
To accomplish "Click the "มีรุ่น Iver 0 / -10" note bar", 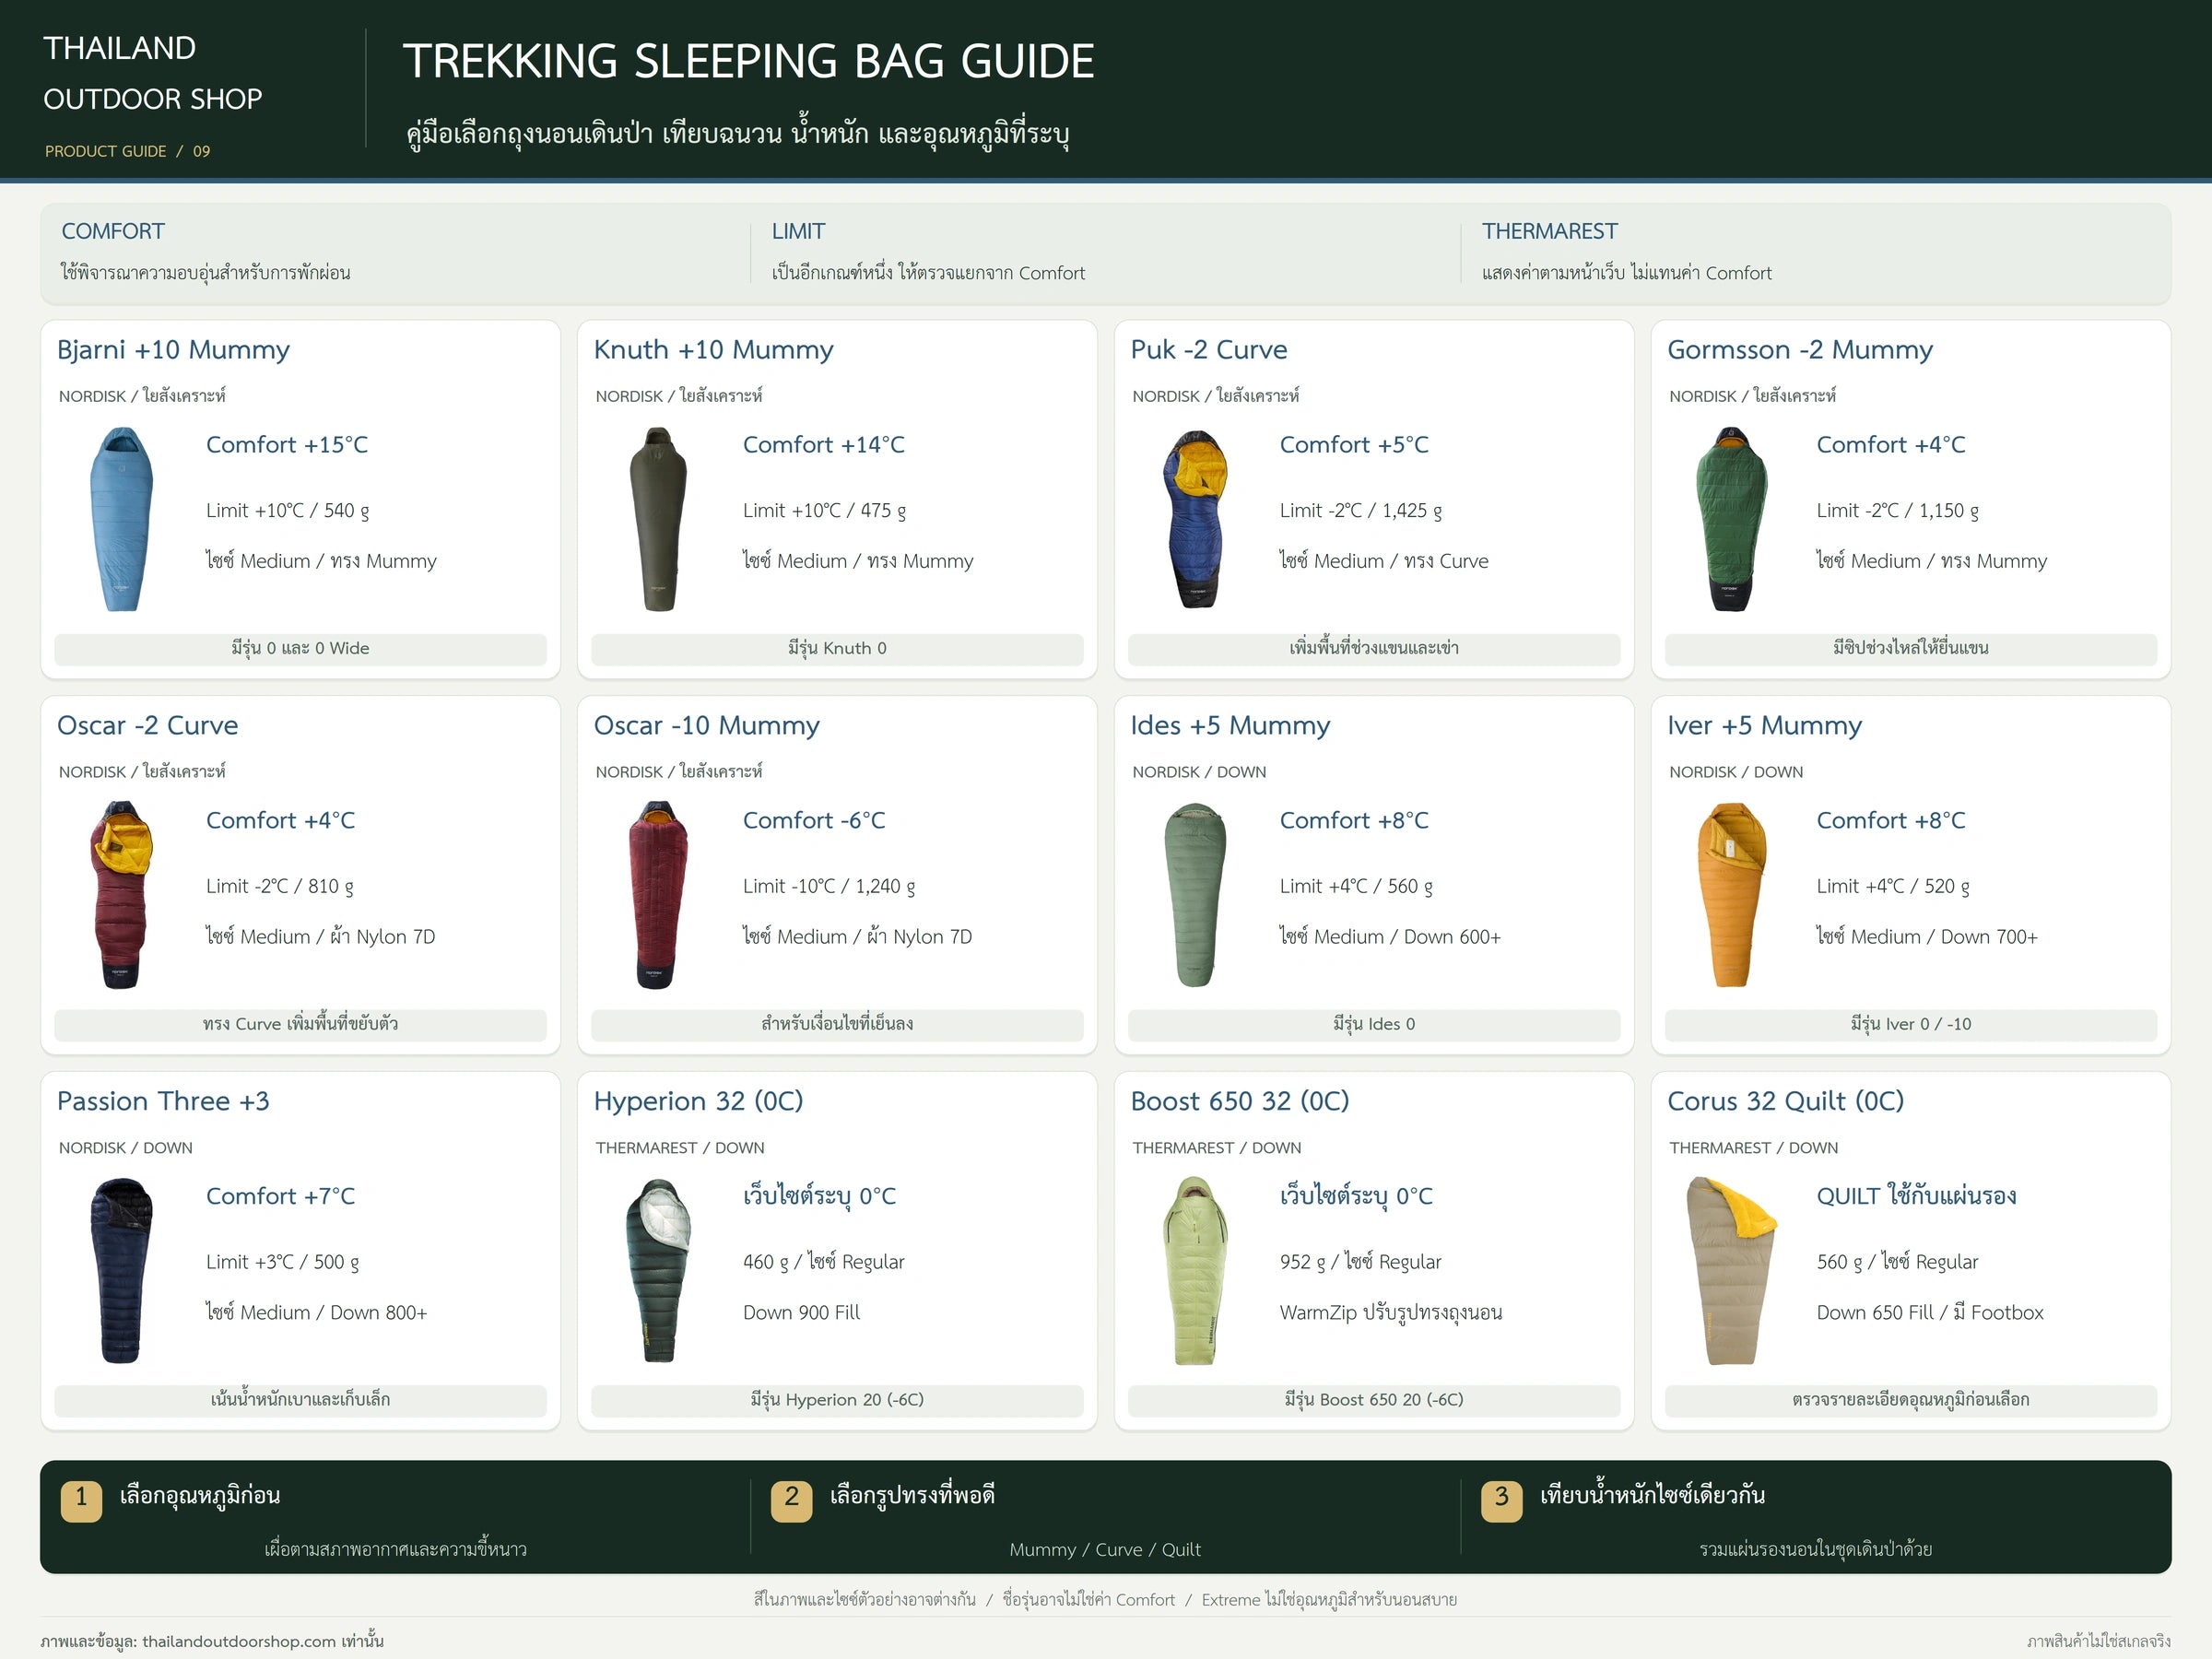I will pyautogui.click(x=1911, y=1025).
